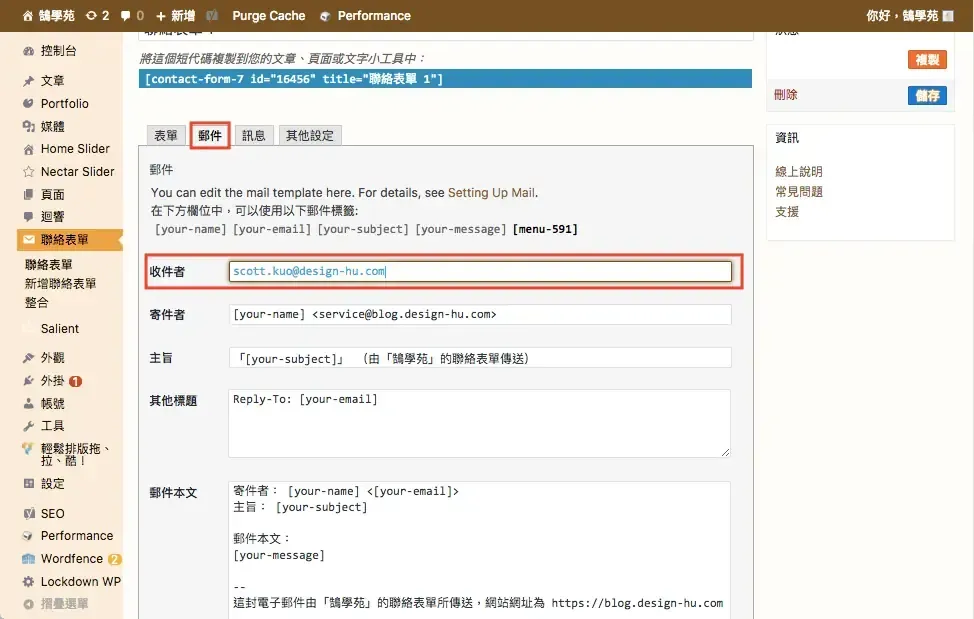This screenshot has width=974, height=619.
Task: Click the 收件者 email input field
Action: (x=480, y=271)
